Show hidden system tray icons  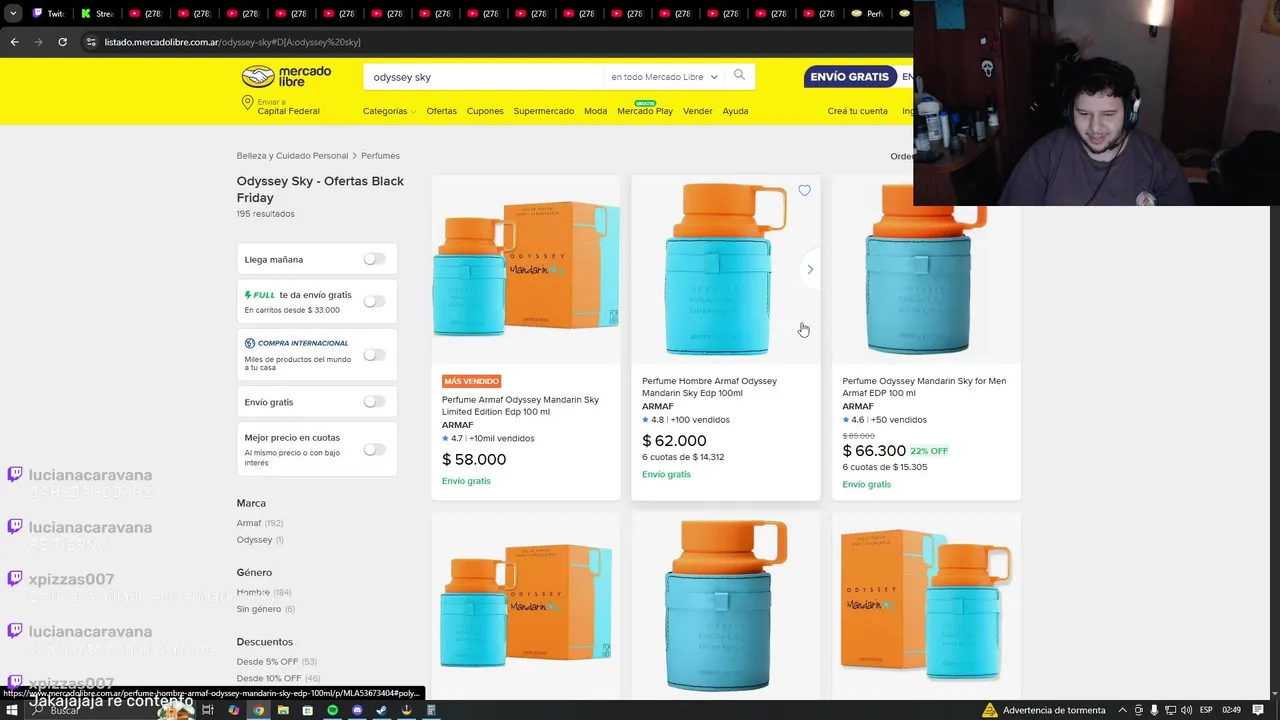[x=1123, y=710]
